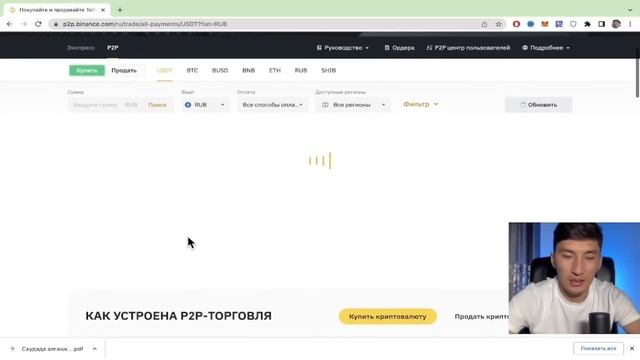The height and width of the screenshot is (360, 640).
Task: Select the RUB crypto tab
Action: tap(301, 70)
